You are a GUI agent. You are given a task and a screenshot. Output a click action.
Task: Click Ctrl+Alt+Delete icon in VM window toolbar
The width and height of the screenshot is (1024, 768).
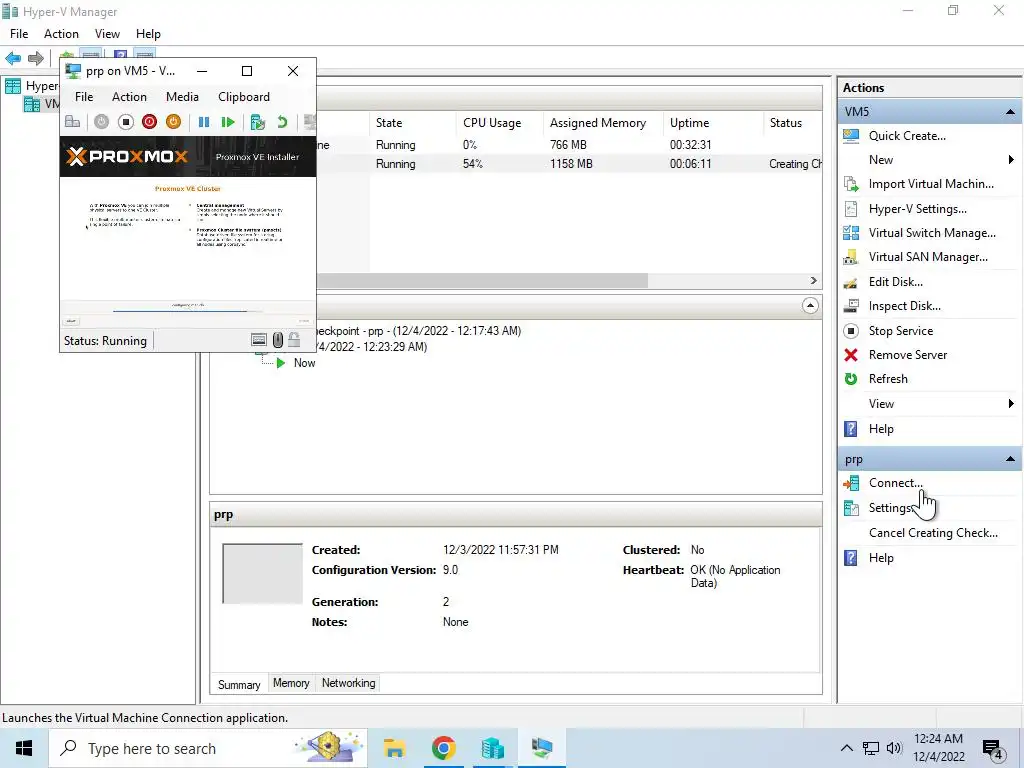(x=72, y=122)
